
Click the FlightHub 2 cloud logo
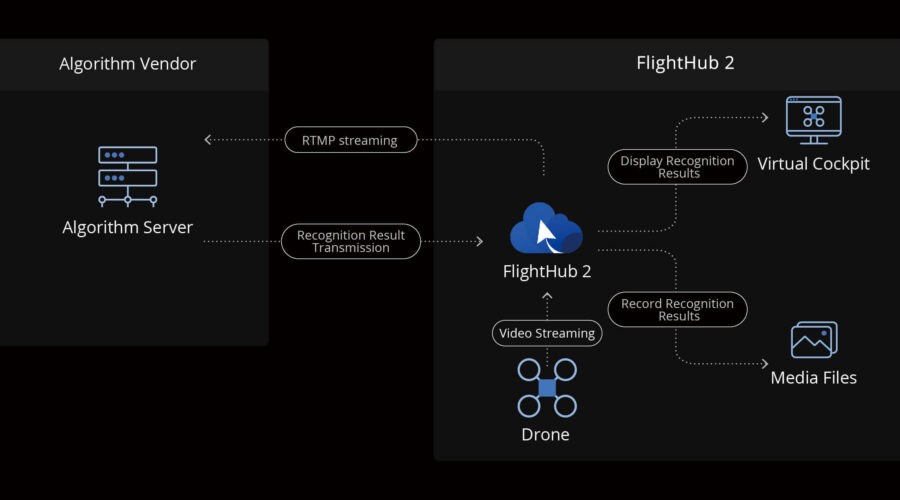click(x=546, y=229)
